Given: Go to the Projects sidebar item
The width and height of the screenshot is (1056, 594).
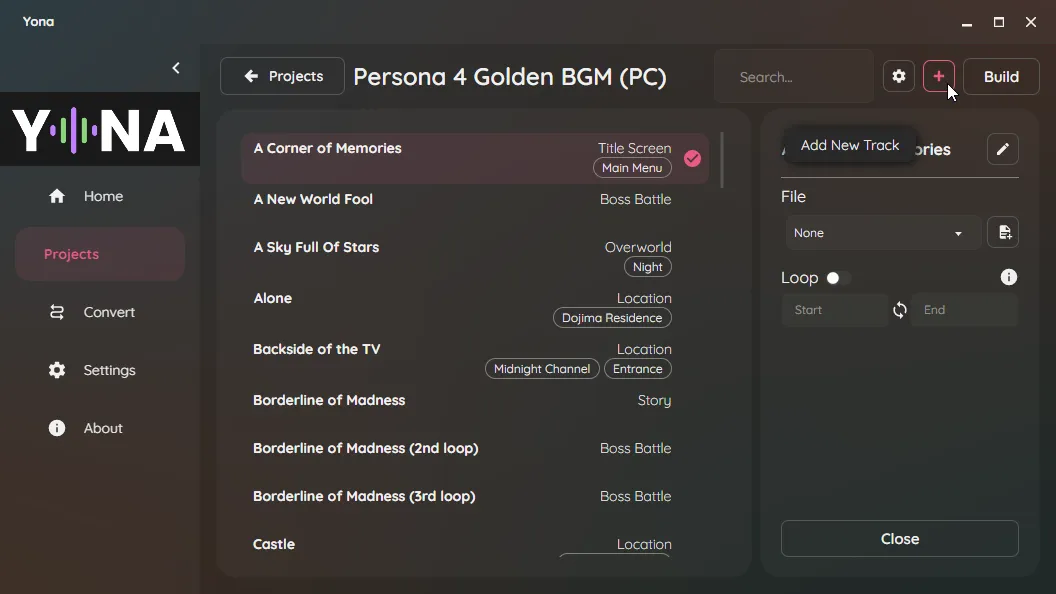Looking at the screenshot, I should (100, 254).
